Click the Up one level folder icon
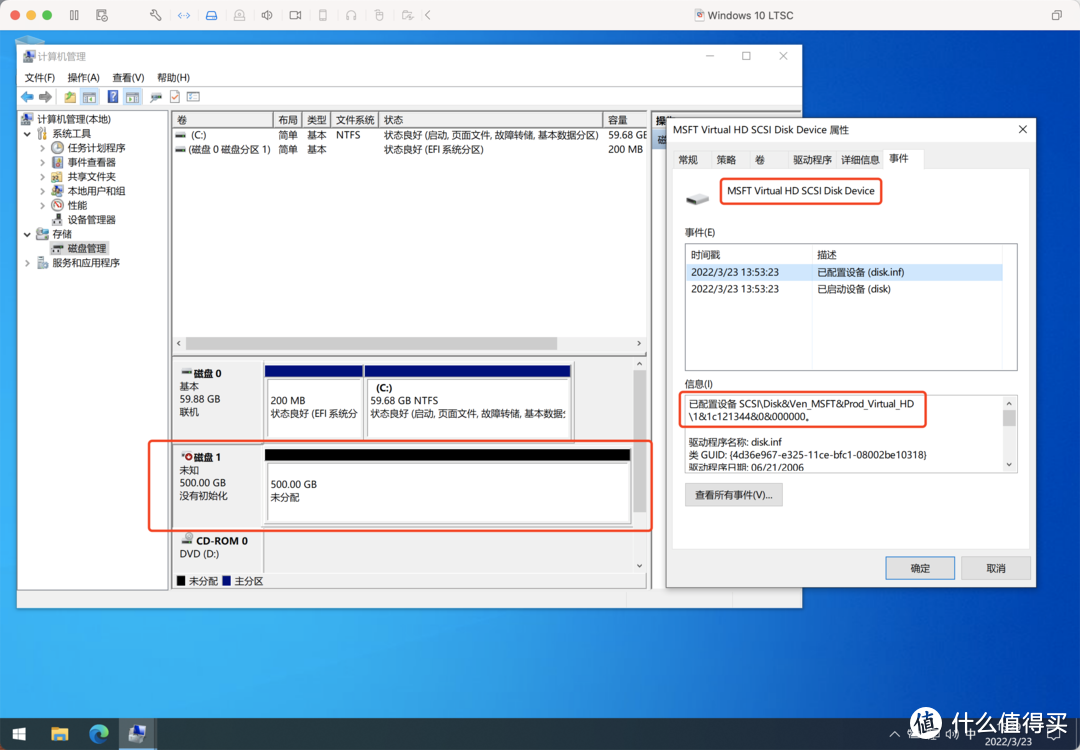The height and width of the screenshot is (750, 1080). 70,97
